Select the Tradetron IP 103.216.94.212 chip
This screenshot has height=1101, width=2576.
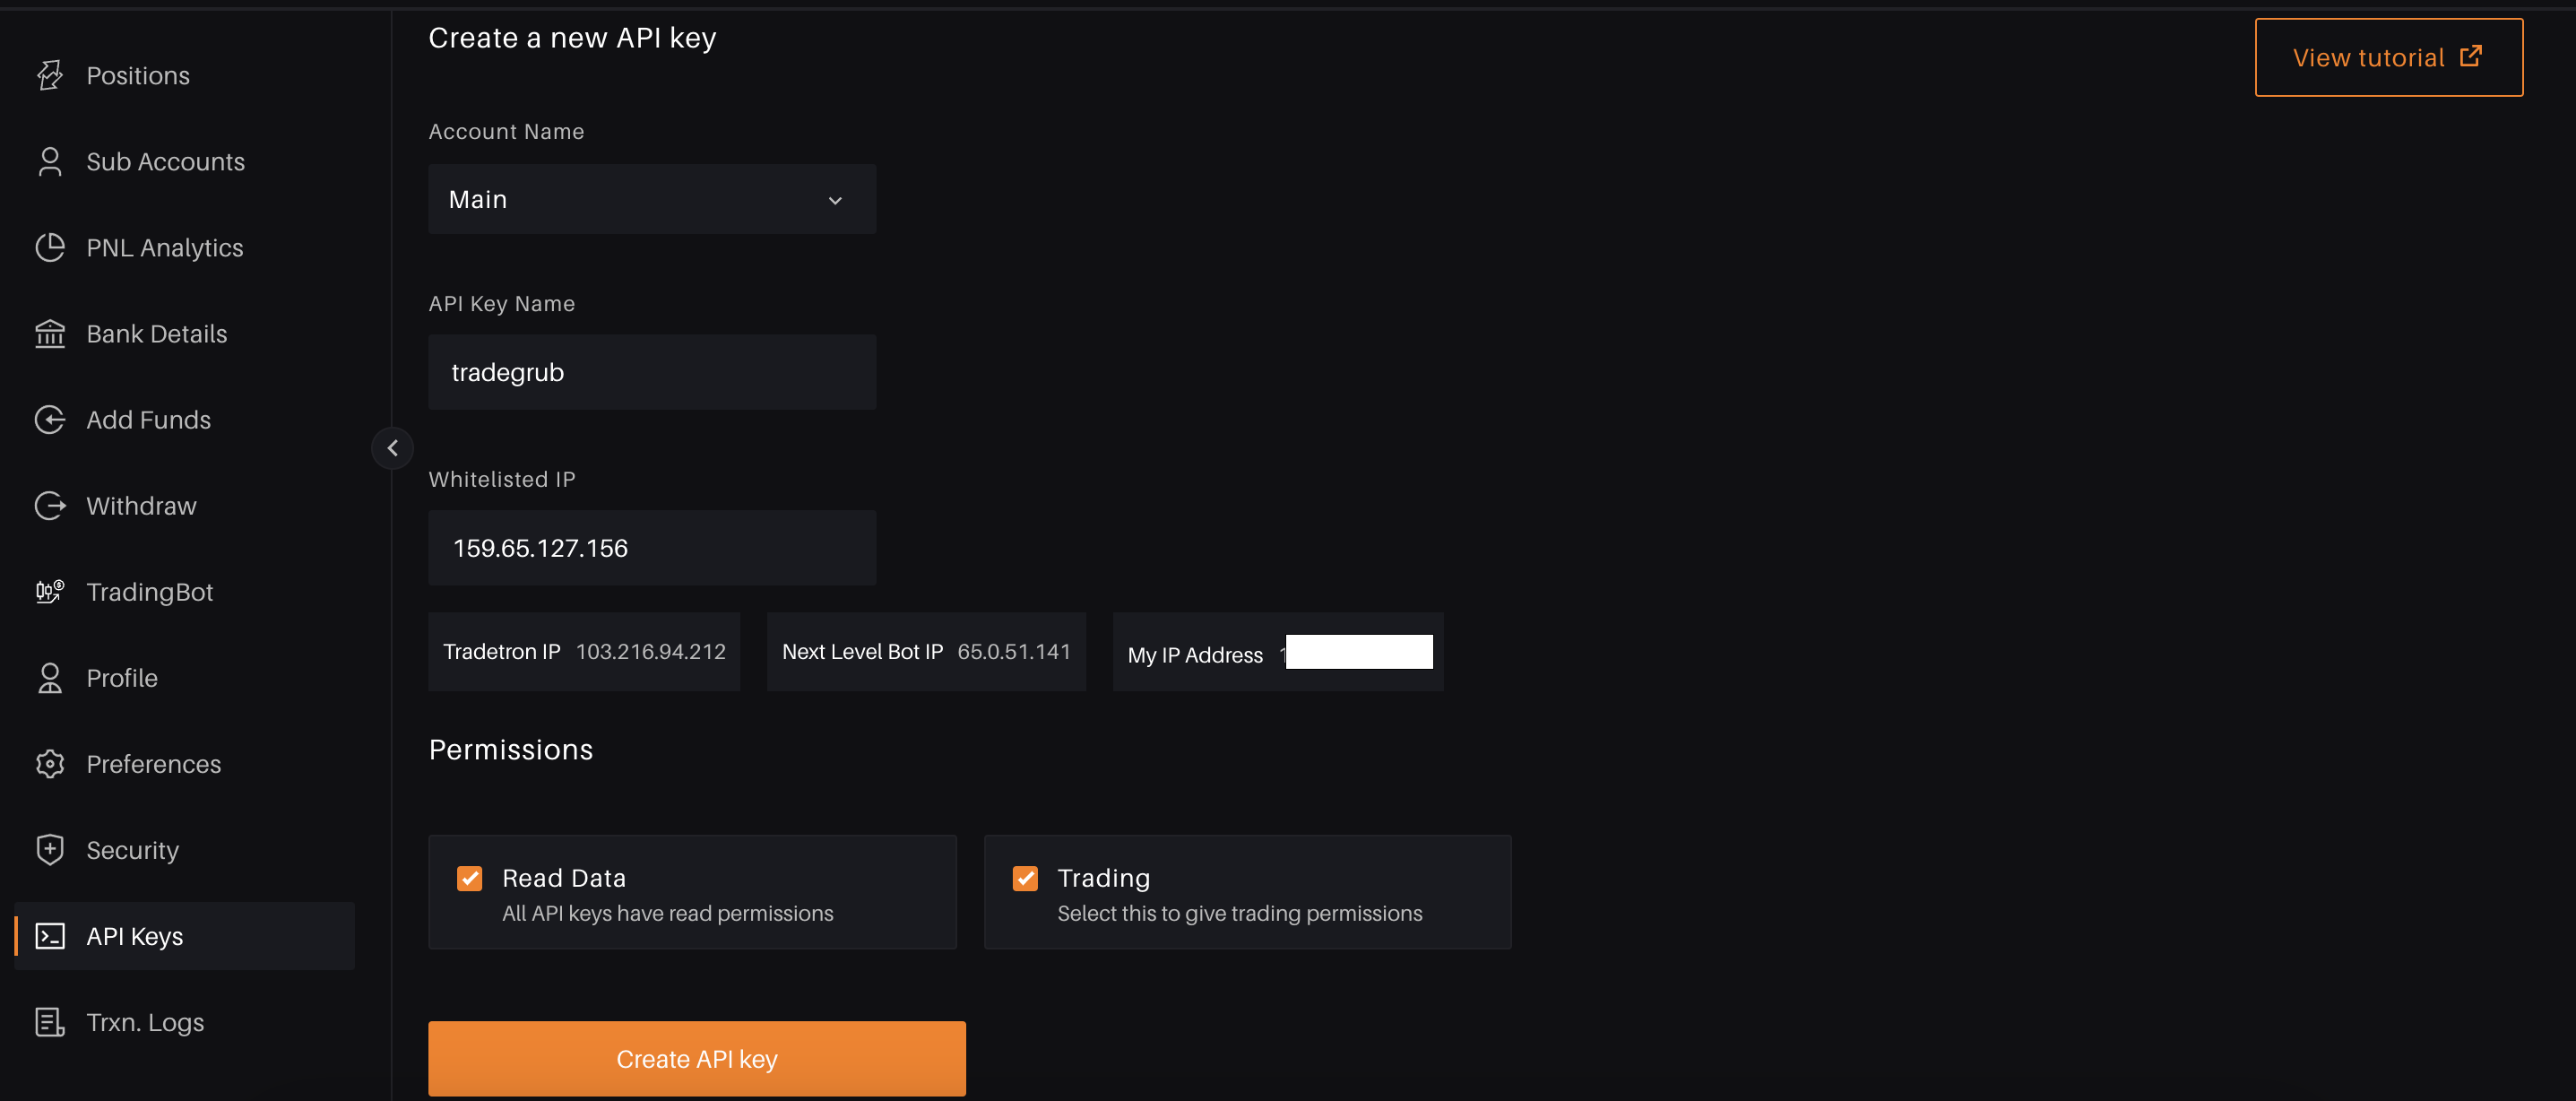pyautogui.click(x=584, y=651)
